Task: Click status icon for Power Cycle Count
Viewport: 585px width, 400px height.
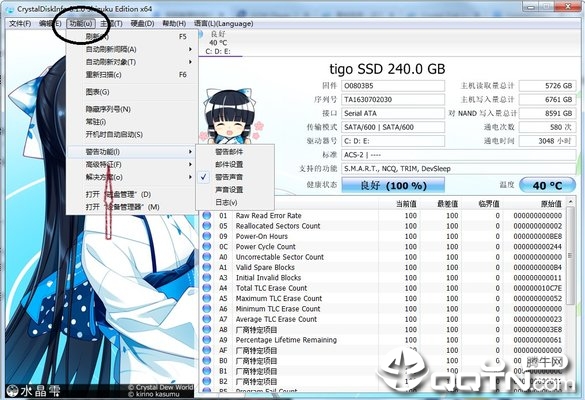Action: click(x=207, y=247)
